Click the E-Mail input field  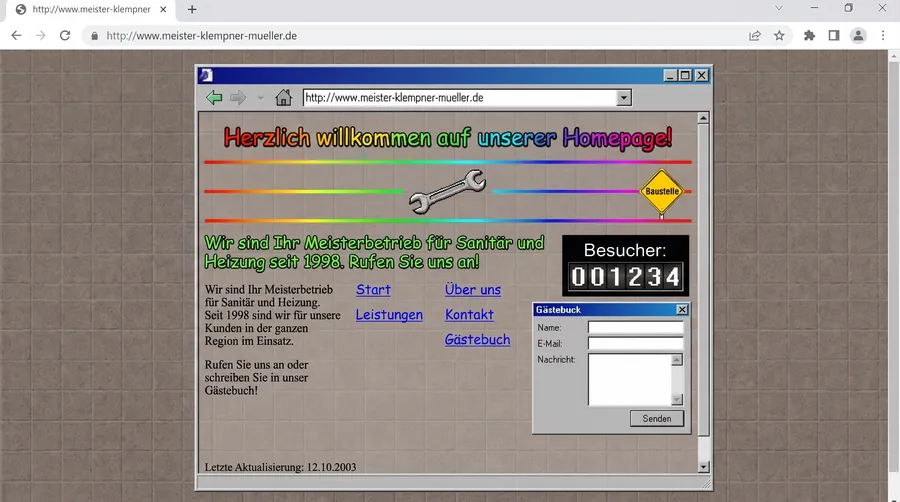(x=635, y=344)
